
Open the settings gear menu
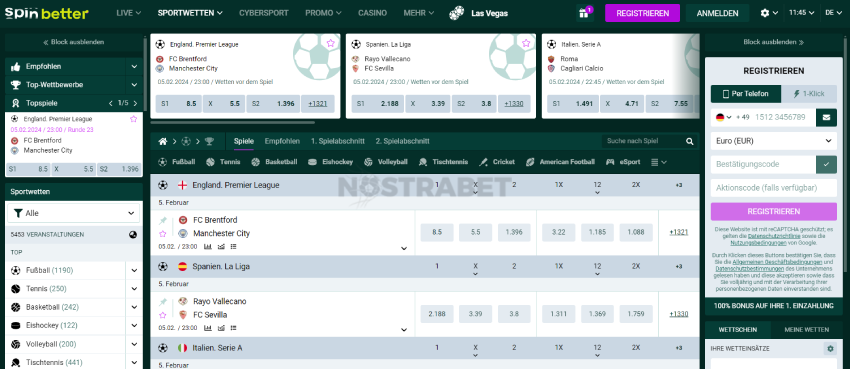(765, 13)
